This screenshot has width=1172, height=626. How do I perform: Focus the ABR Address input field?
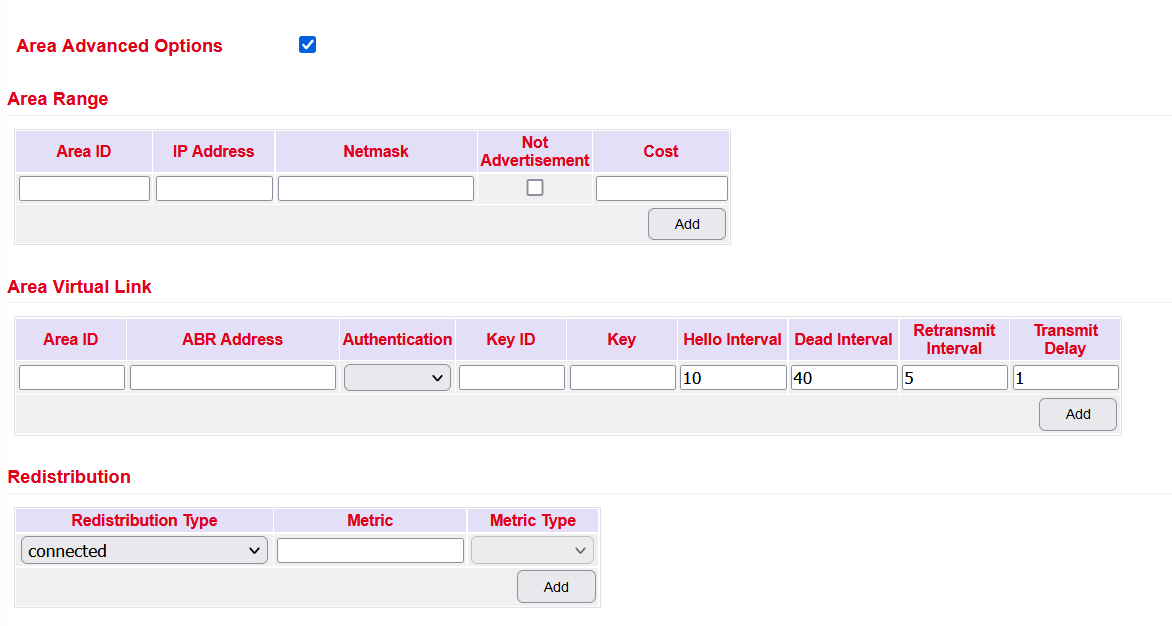[x=233, y=377]
